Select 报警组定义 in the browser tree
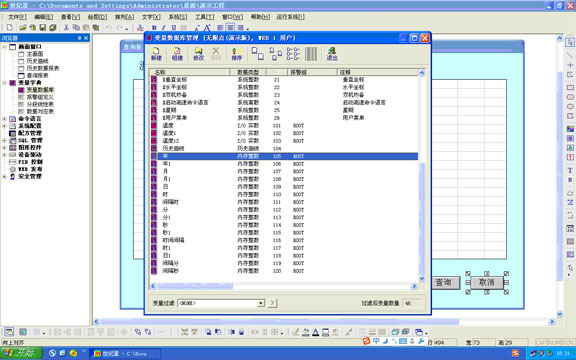 tap(40, 97)
